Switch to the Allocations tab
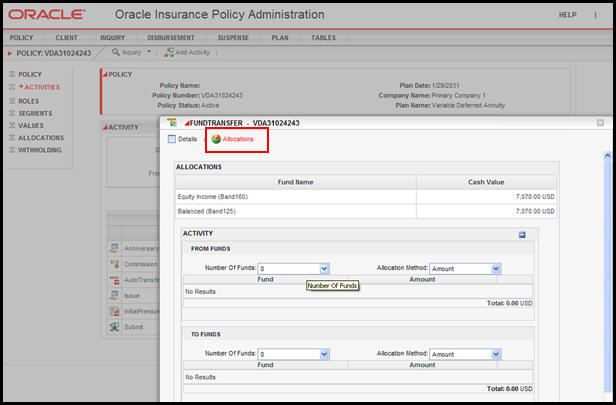Viewport: 616px width, 405px height. pyautogui.click(x=233, y=139)
